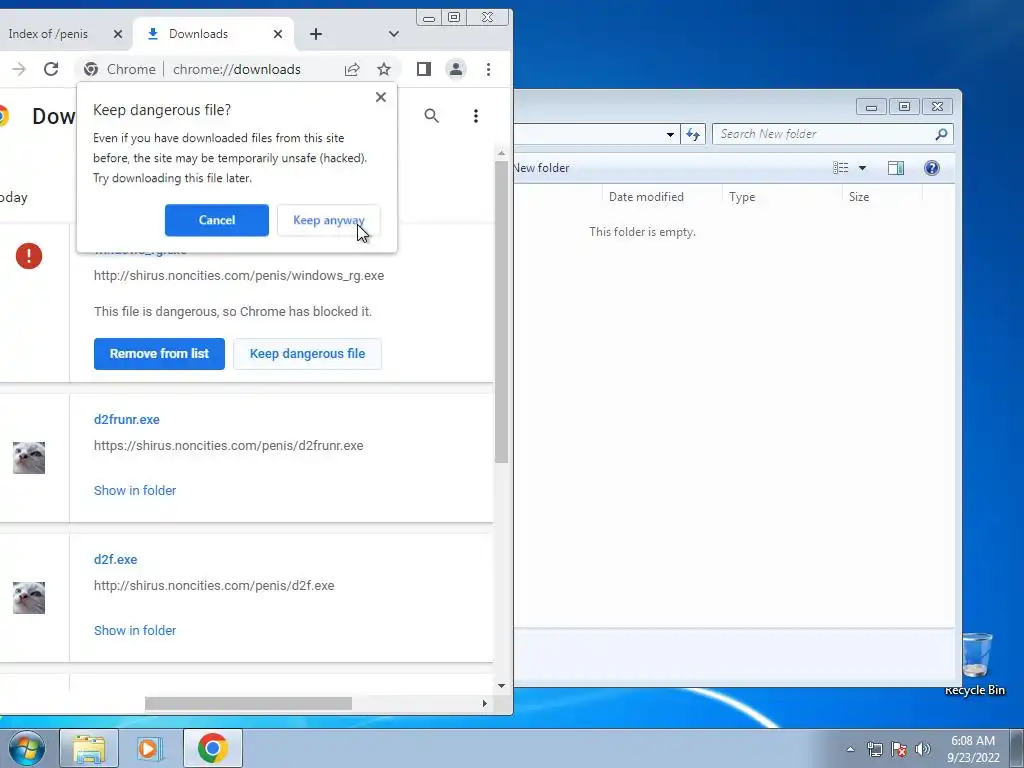Open the Action Center flag icon
The image size is (1024, 768).
coord(899,749)
